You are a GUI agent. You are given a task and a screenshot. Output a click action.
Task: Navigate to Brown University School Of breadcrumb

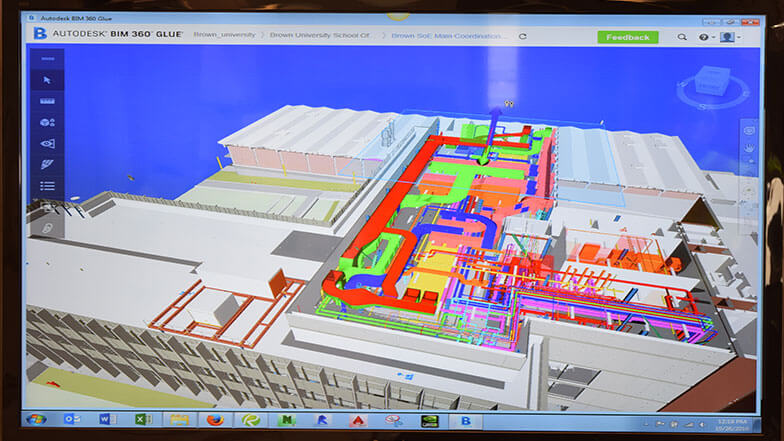point(324,36)
